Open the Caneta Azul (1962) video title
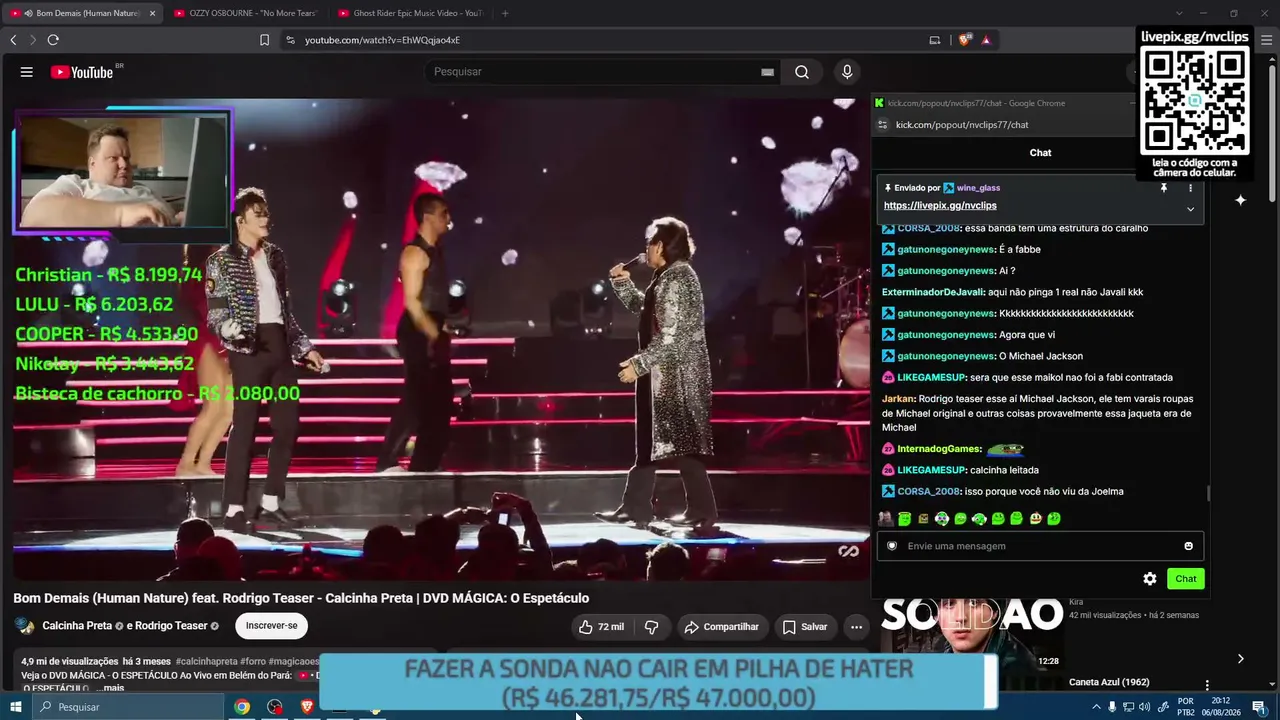The height and width of the screenshot is (720, 1280). click(1109, 682)
